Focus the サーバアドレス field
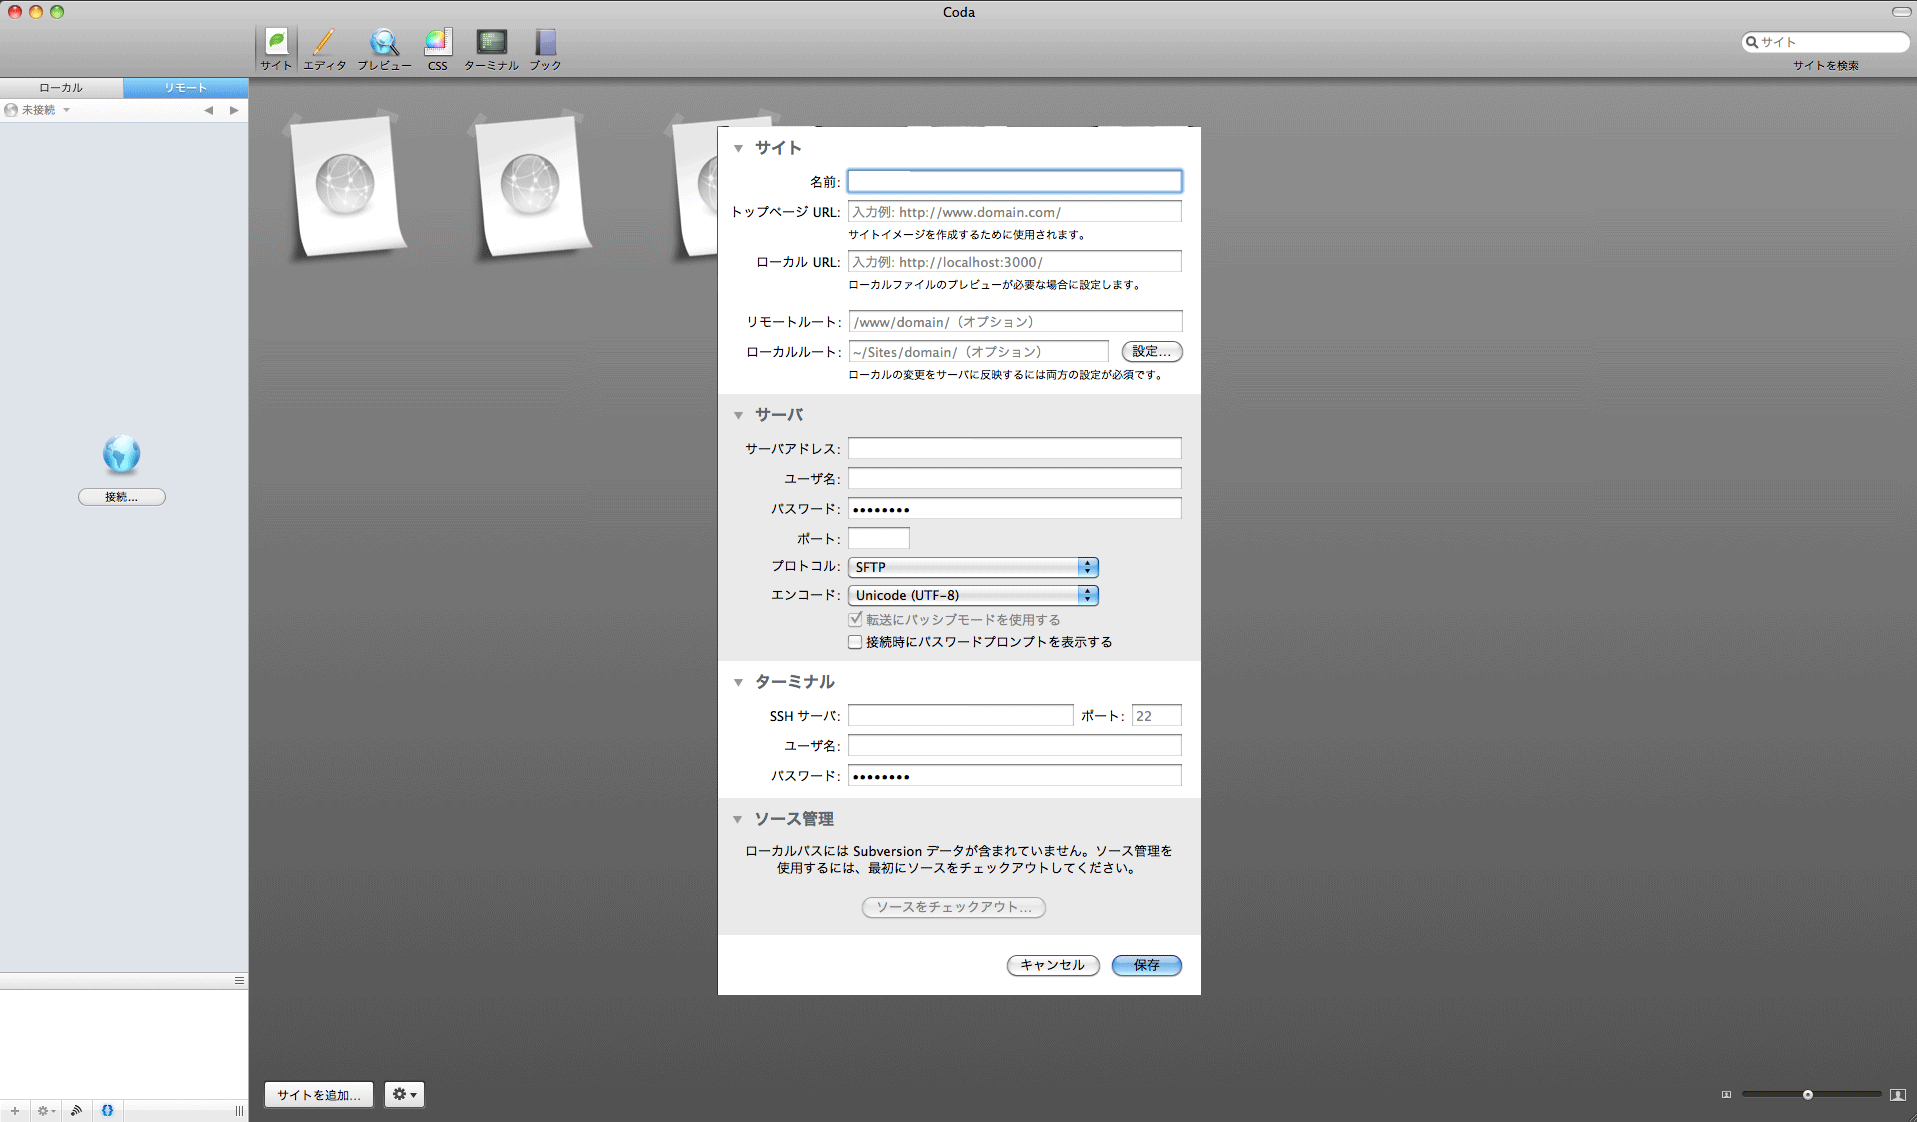The width and height of the screenshot is (1917, 1122). [x=1015, y=448]
